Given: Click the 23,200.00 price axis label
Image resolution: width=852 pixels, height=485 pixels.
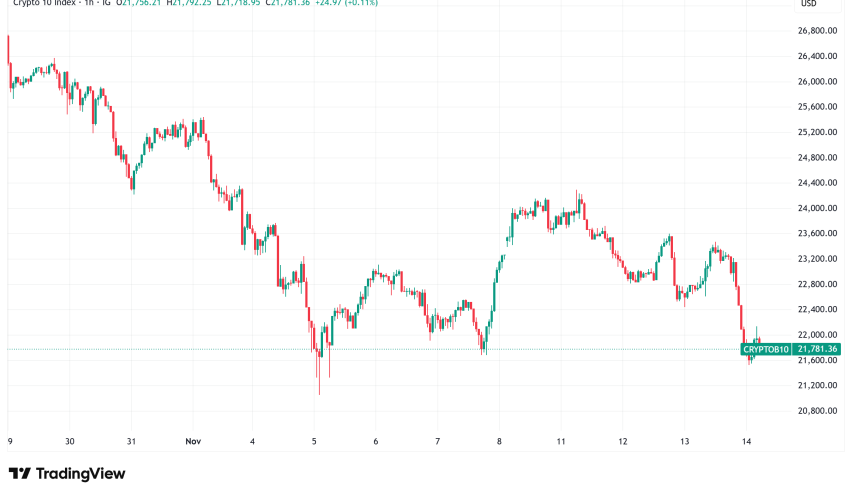Looking at the screenshot, I should click(x=817, y=259).
